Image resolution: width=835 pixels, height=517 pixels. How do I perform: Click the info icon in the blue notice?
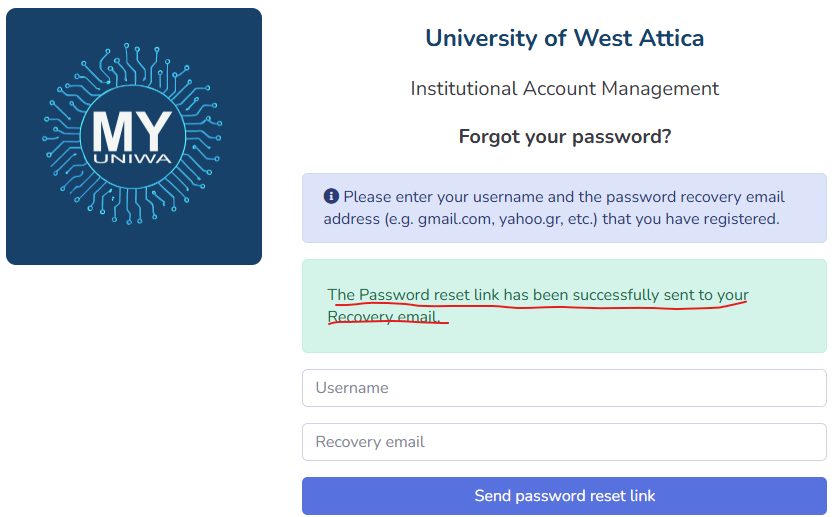point(331,197)
